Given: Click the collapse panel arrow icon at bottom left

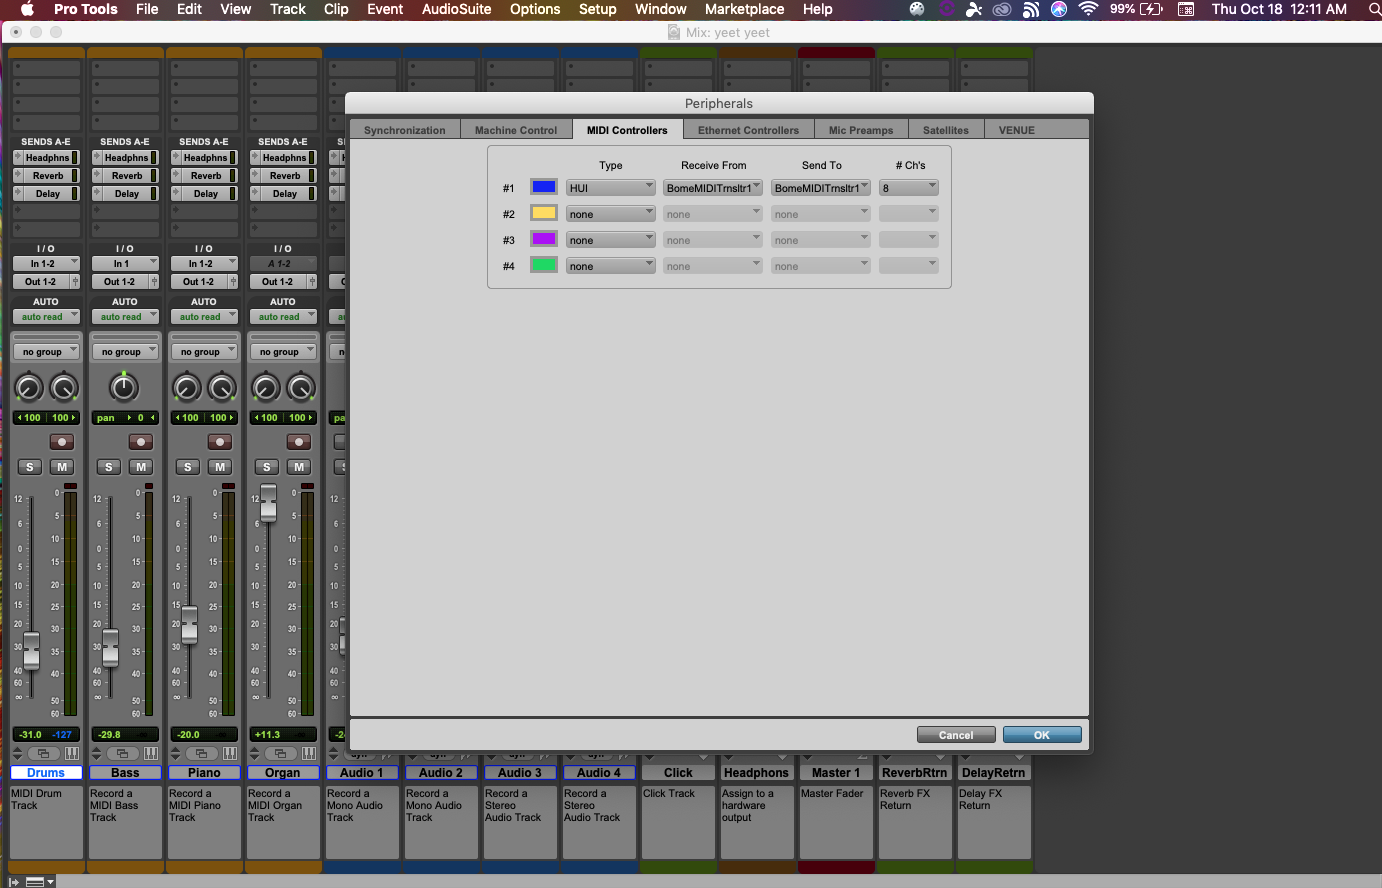Looking at the screenshot, I should (14, 882).
